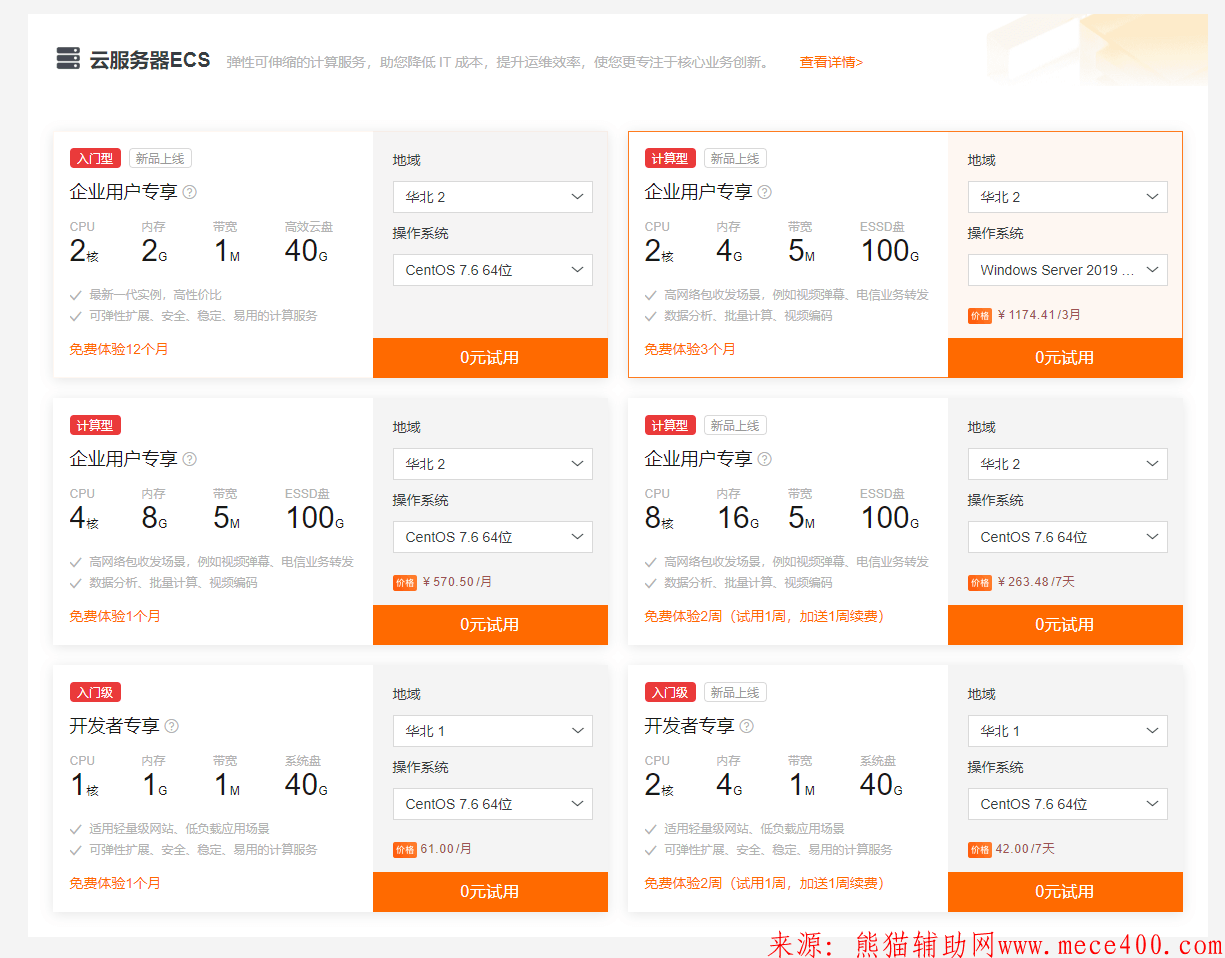1225x958 pixels.
Task: Click 免费体验3个月 text on the 2核4G compute plan
Action: coord(690,349)
